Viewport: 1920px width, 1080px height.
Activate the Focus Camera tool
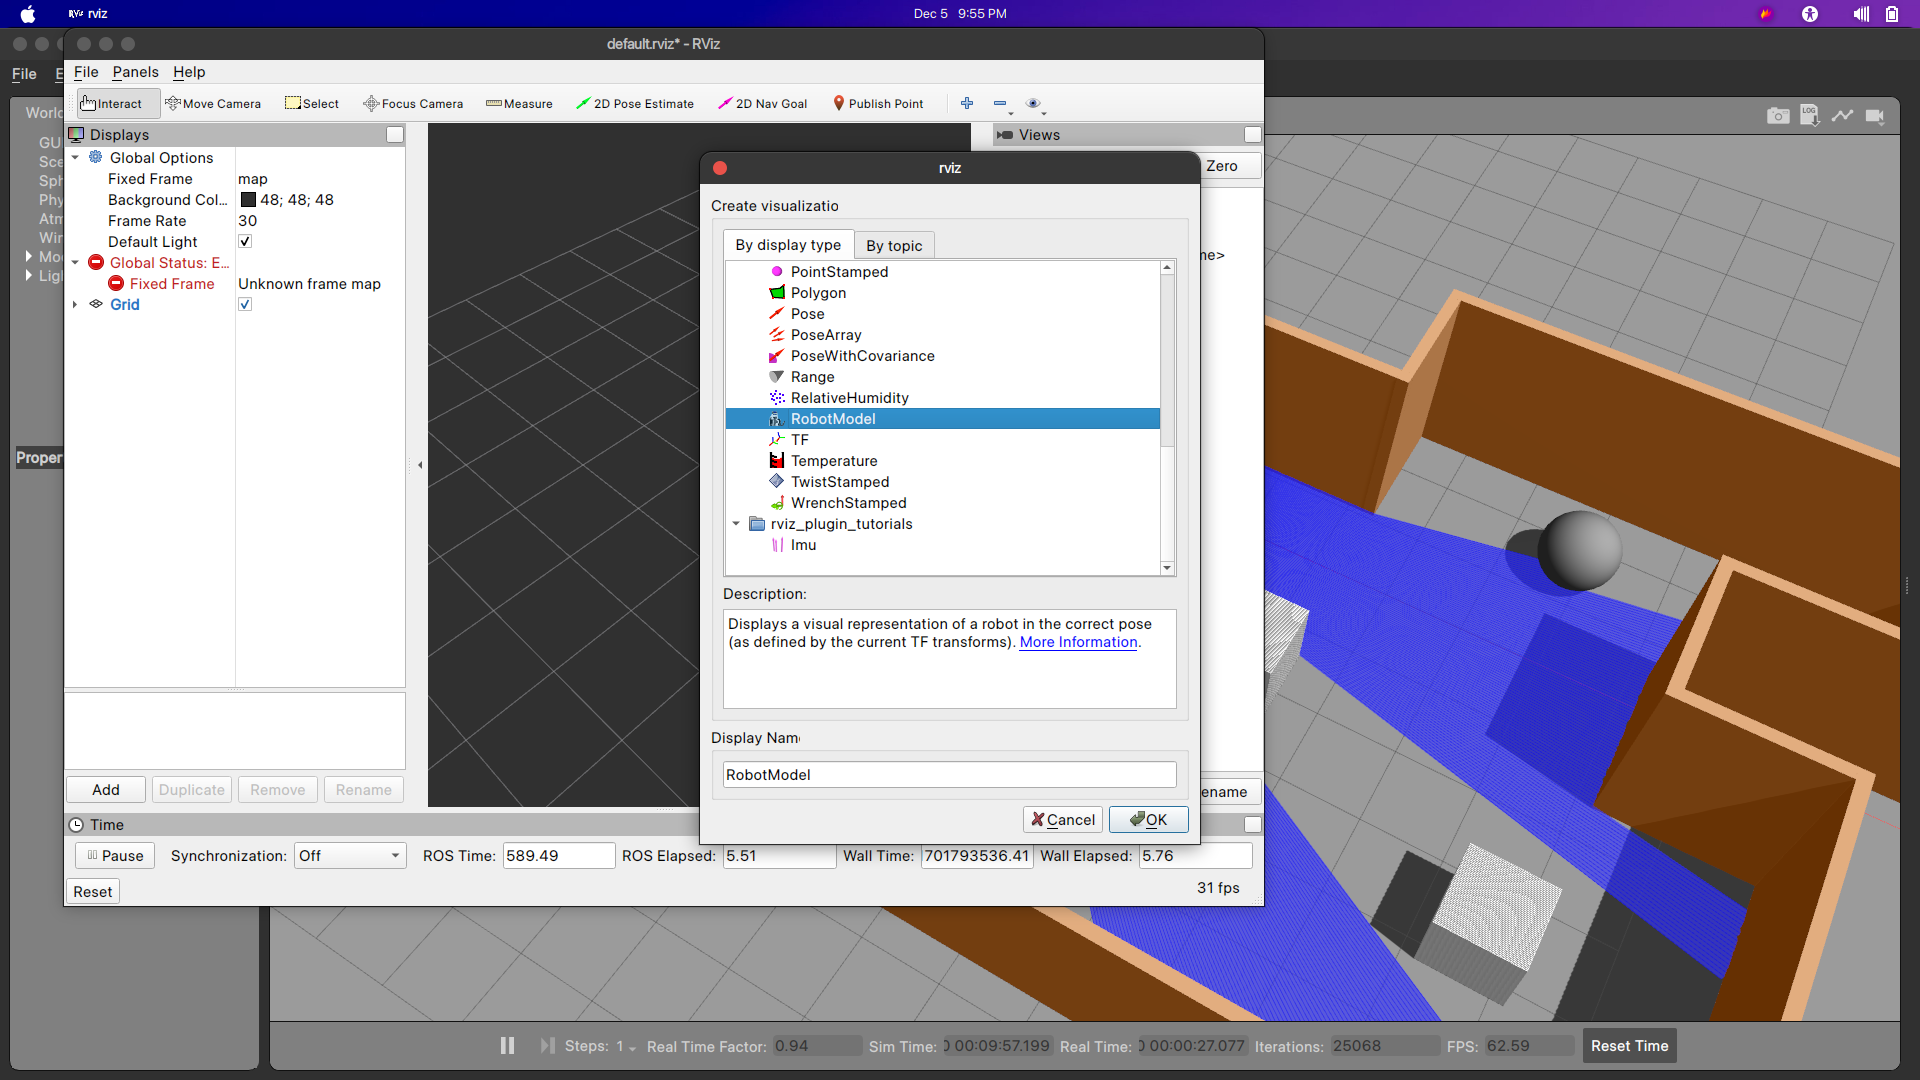click(x=413, y=104)
